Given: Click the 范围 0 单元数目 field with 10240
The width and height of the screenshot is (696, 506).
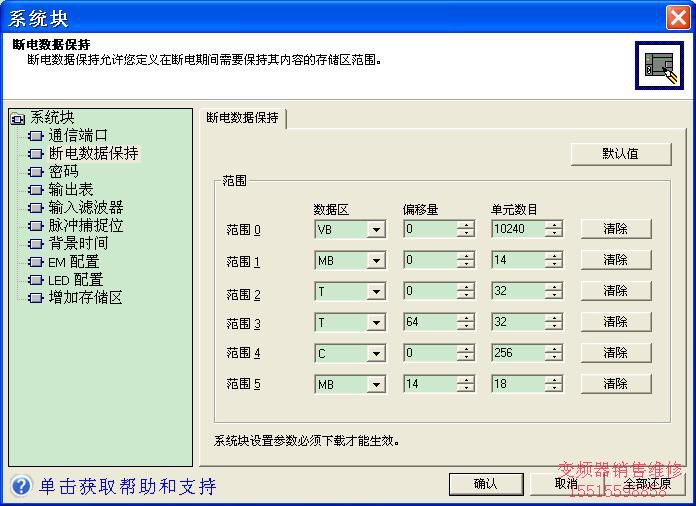Looking at the screenshot, I should coord(518,230).
